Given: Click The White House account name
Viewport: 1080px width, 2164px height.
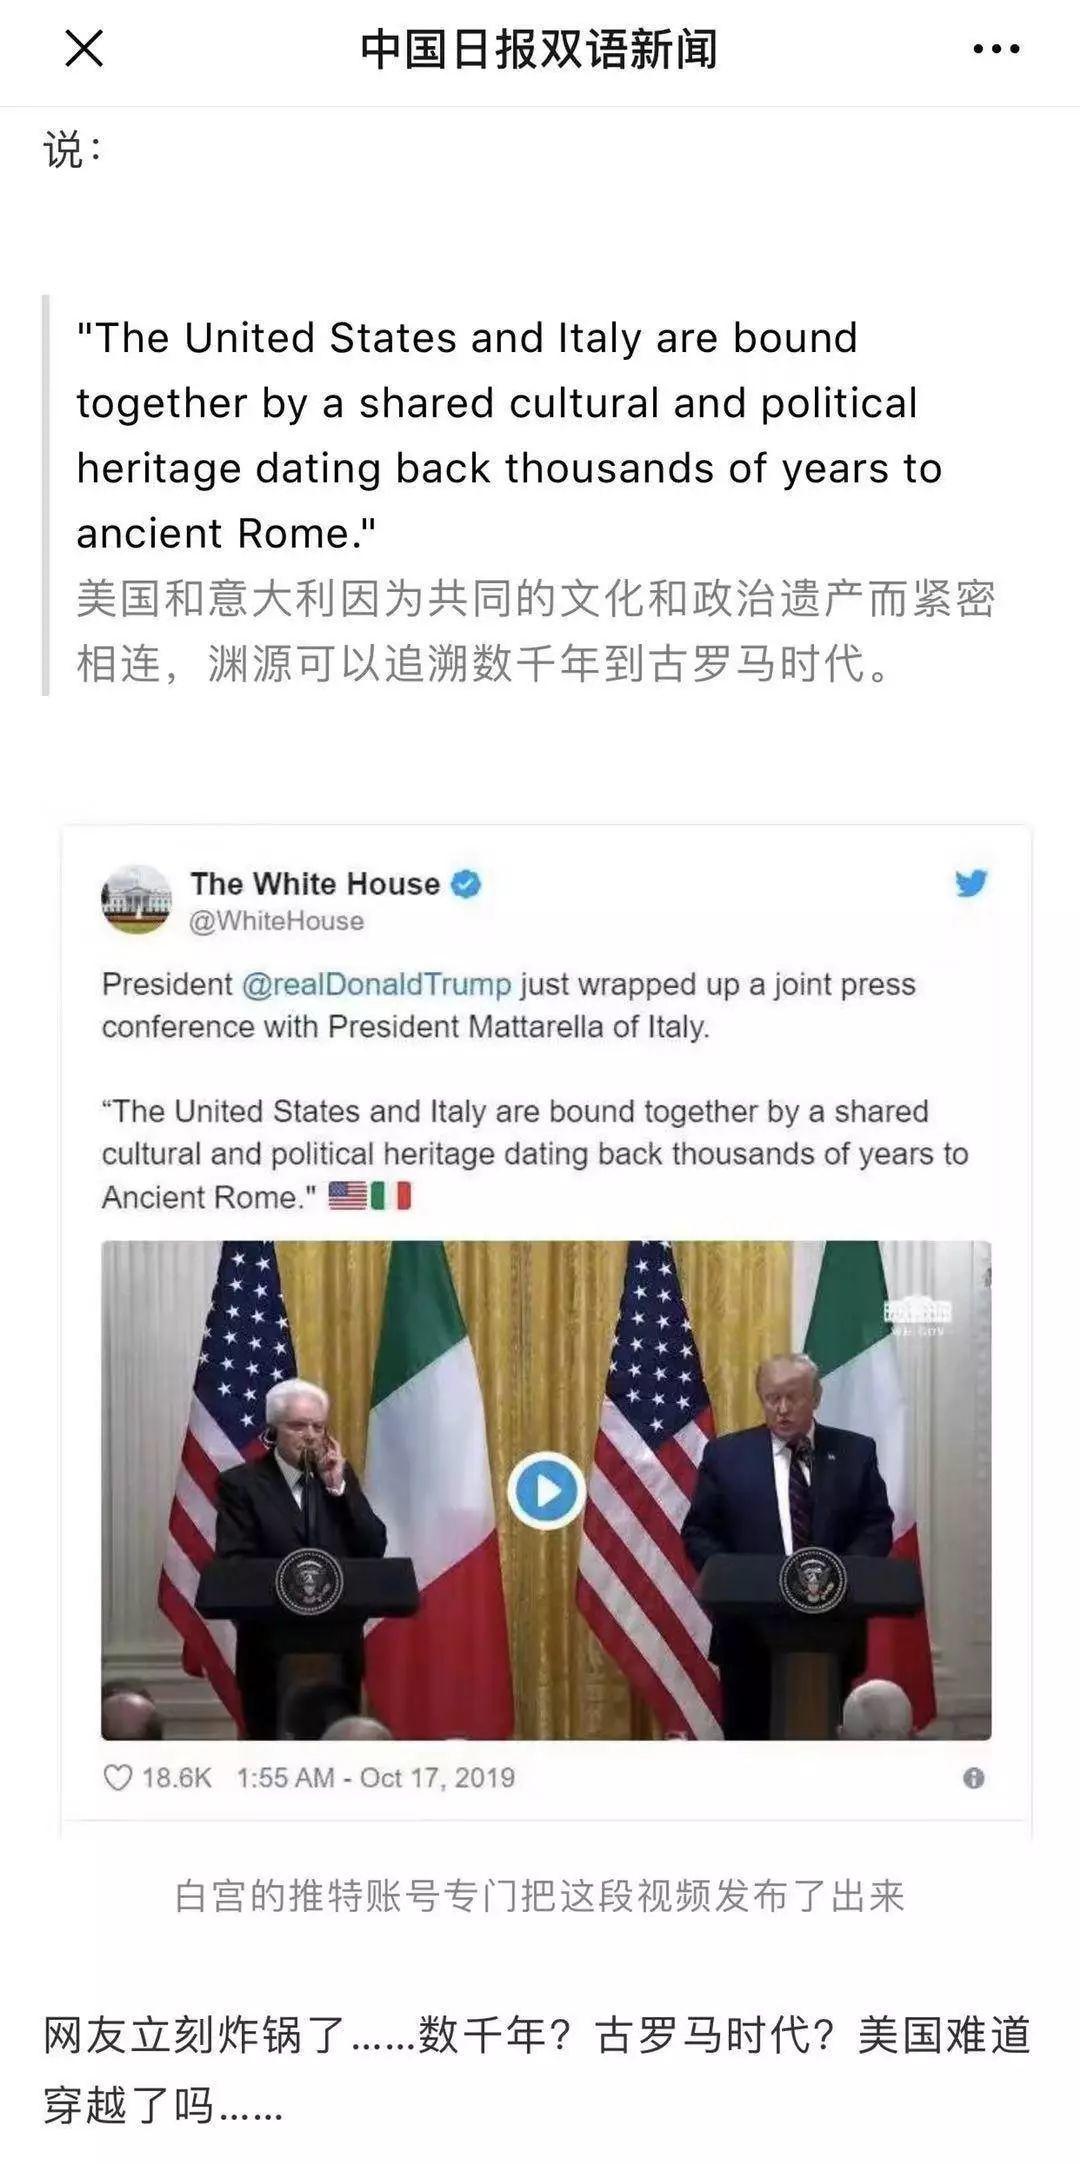Looking at the screenshot, I should (315, 884).
